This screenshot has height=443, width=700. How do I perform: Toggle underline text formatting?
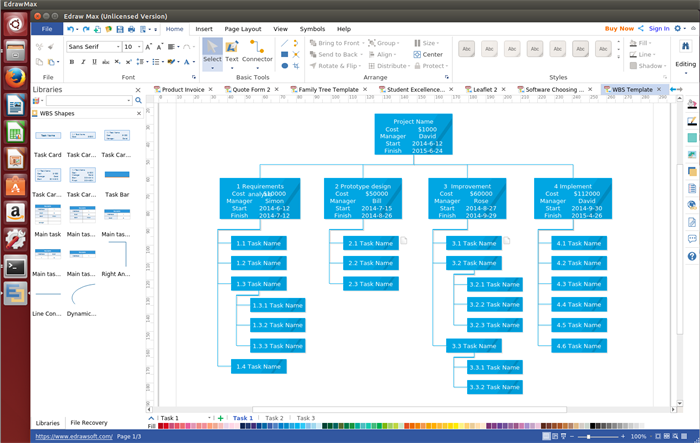point(94,62)
